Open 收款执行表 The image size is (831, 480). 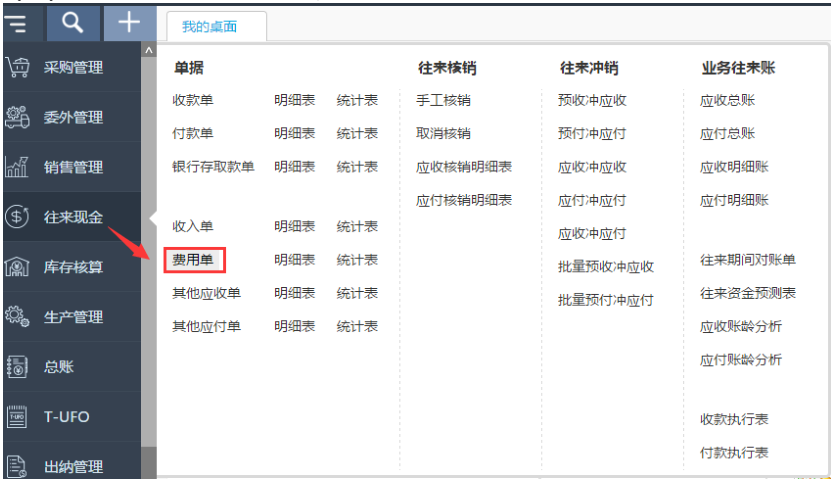pos(735,419)
